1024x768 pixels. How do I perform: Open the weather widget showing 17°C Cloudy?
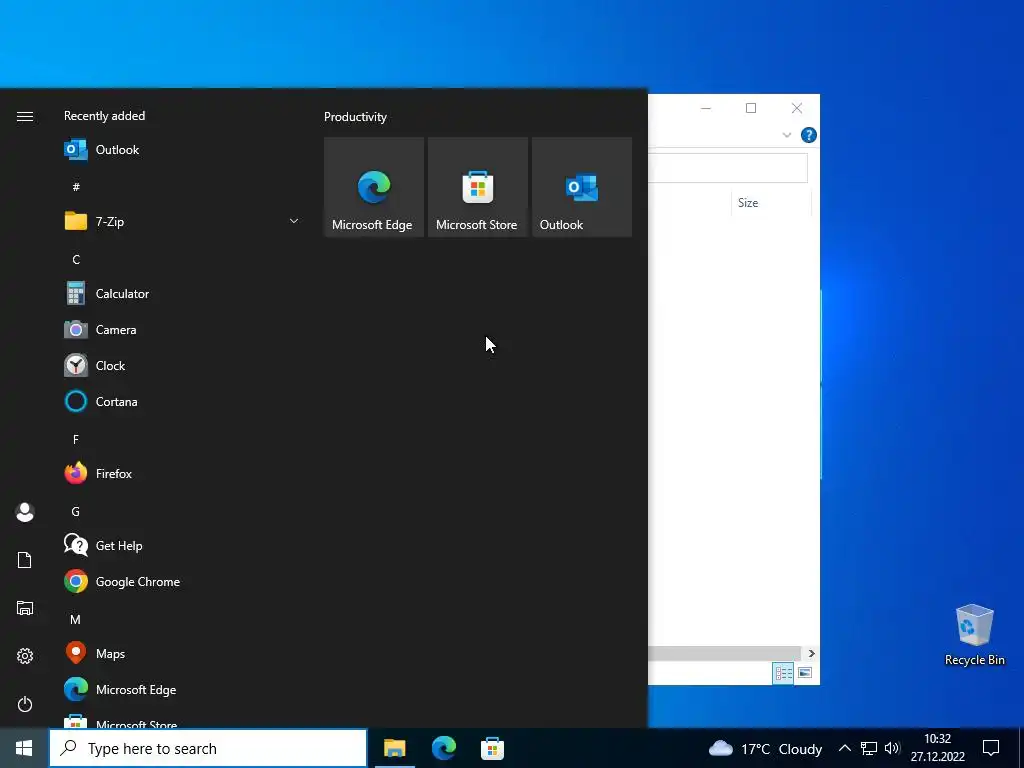pos(765,748)
